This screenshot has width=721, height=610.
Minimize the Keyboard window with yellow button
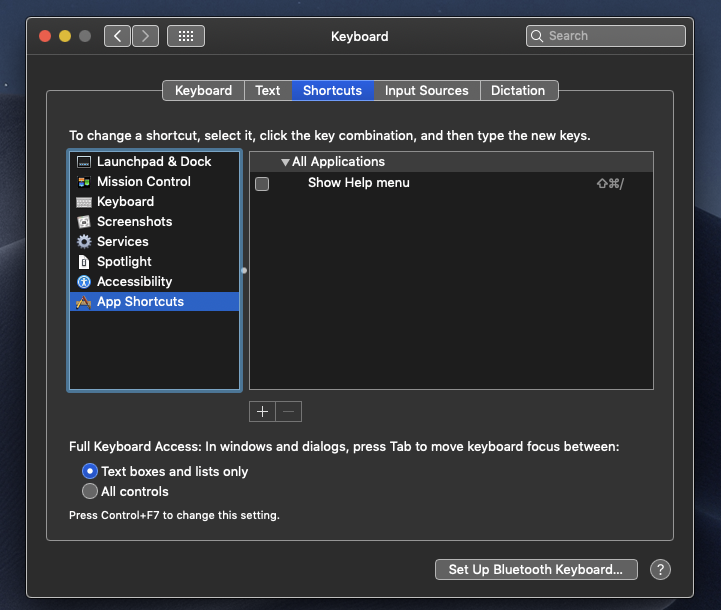tap(65, 36)
